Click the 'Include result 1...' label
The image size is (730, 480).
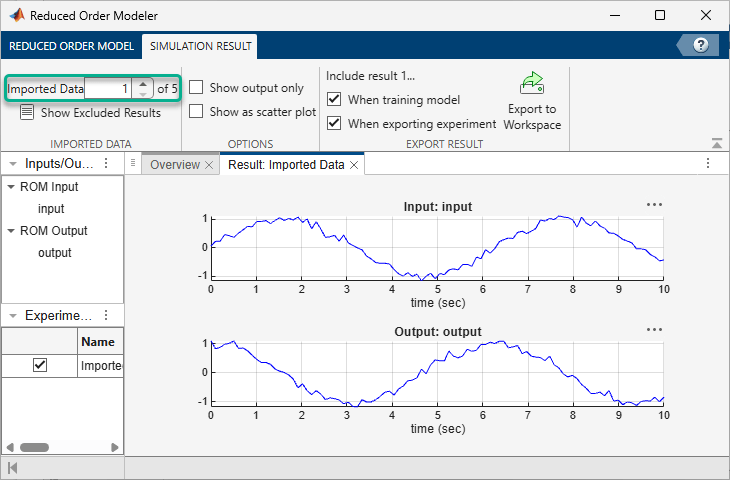tap(370, 76)
